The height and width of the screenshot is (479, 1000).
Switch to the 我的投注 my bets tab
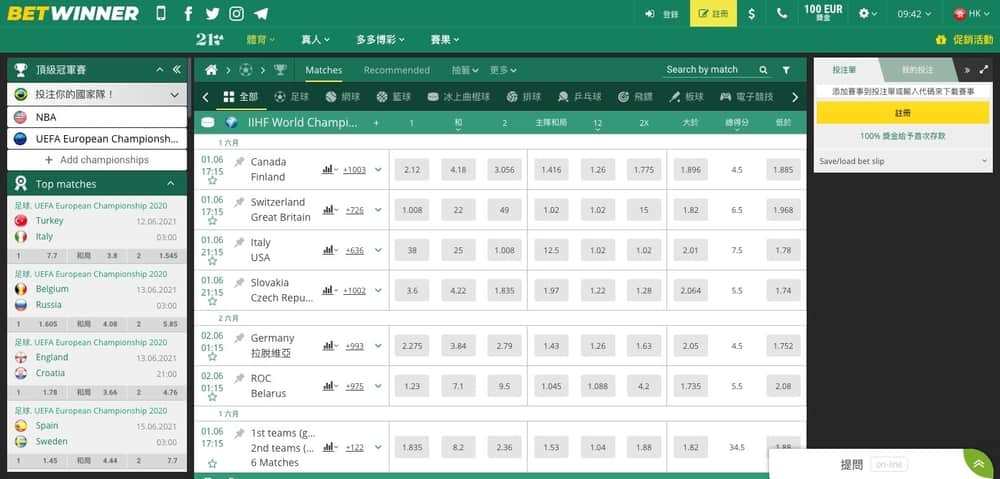[x=917, y=70]
